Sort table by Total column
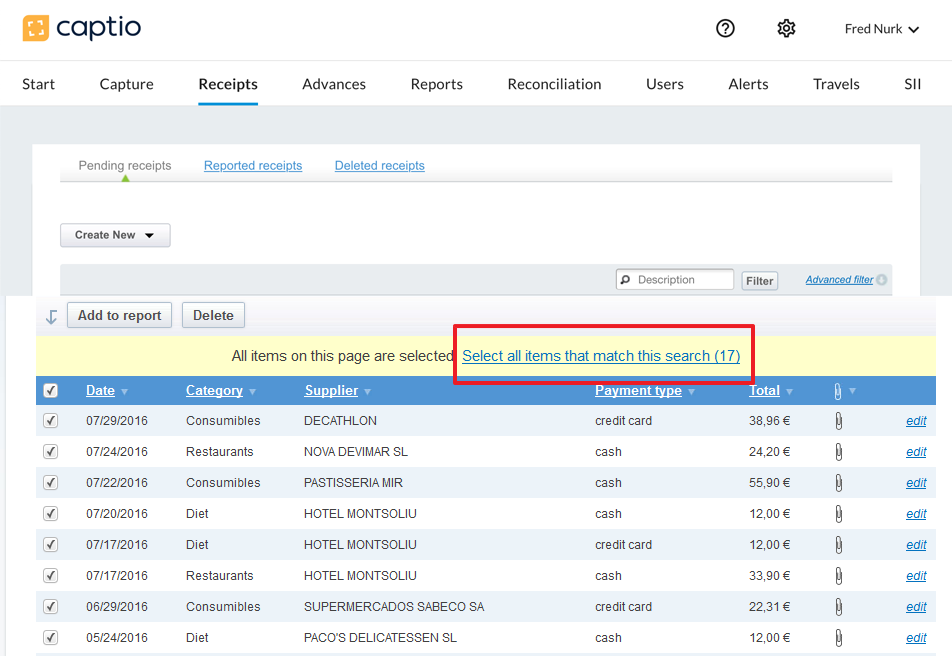 pos(765,391)
